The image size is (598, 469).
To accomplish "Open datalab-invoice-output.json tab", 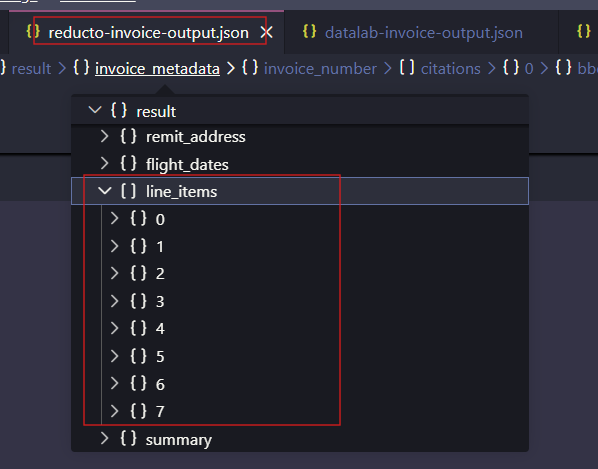I will pyautogui.click(x=423, y=33).
